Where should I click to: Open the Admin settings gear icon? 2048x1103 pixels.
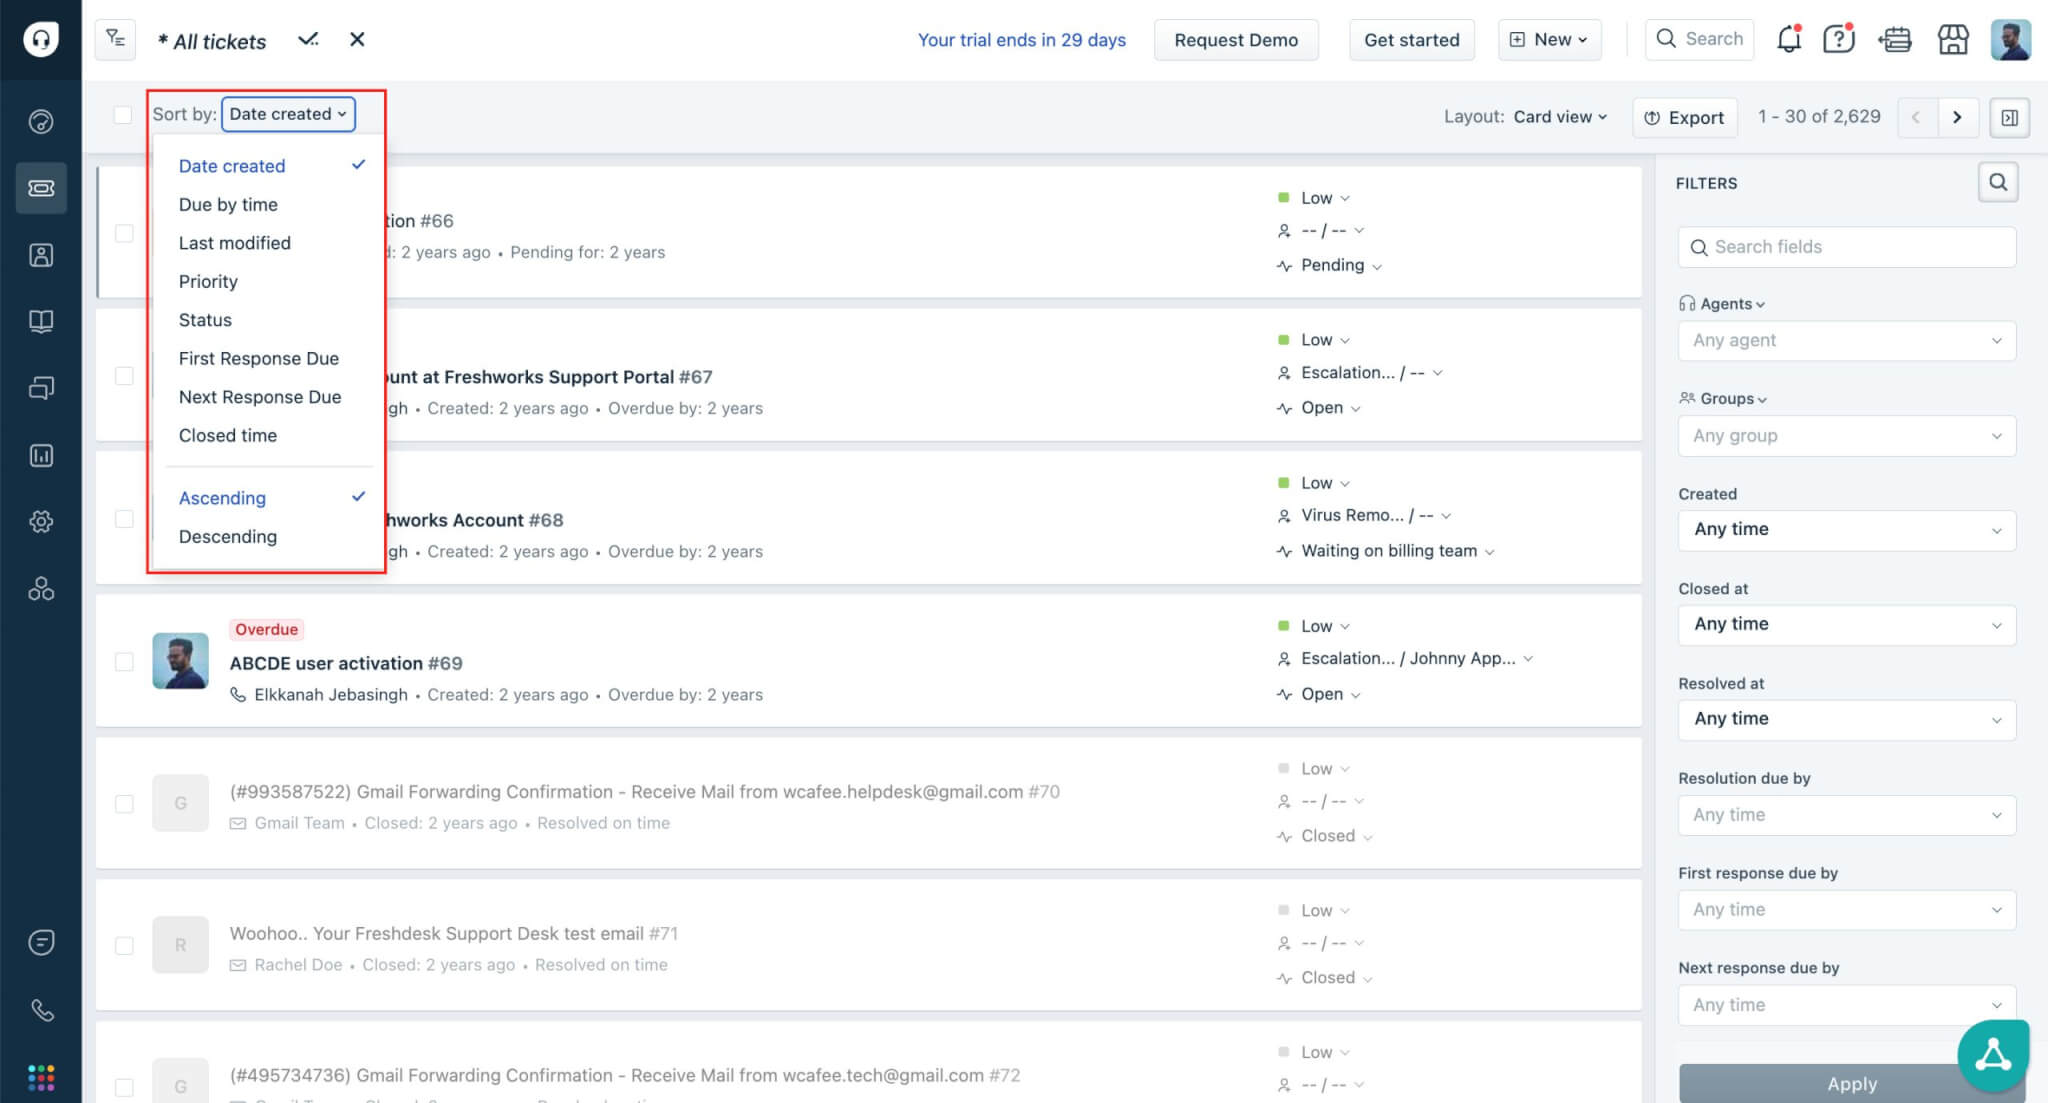click(41, 521)
